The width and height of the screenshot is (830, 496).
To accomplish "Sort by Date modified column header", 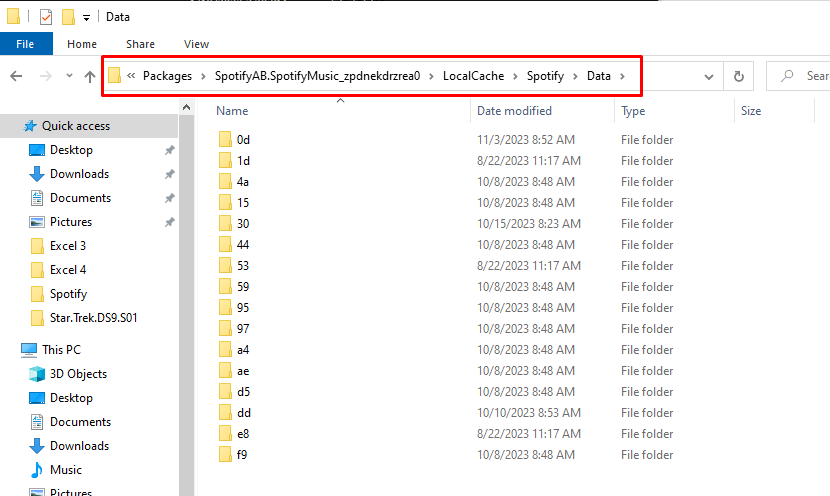I will click(514, 111).
